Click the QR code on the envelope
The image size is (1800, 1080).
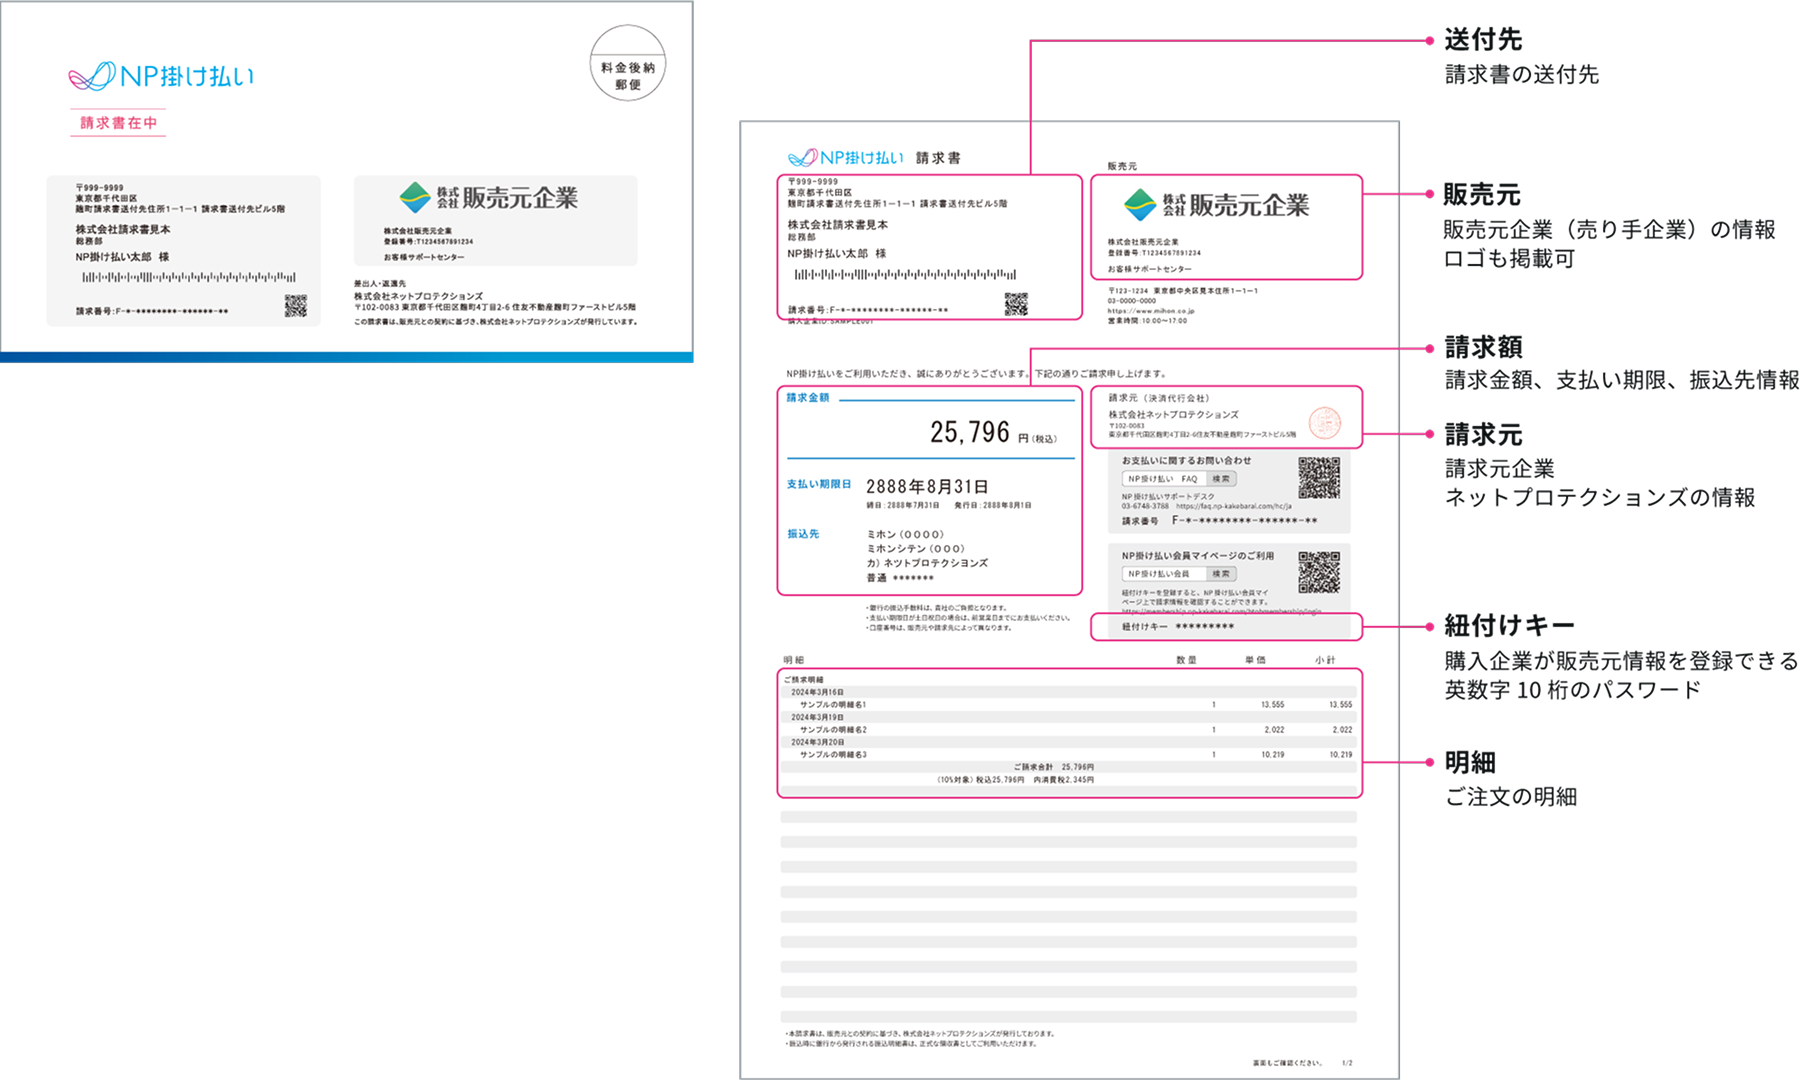(x=295, y=306)
